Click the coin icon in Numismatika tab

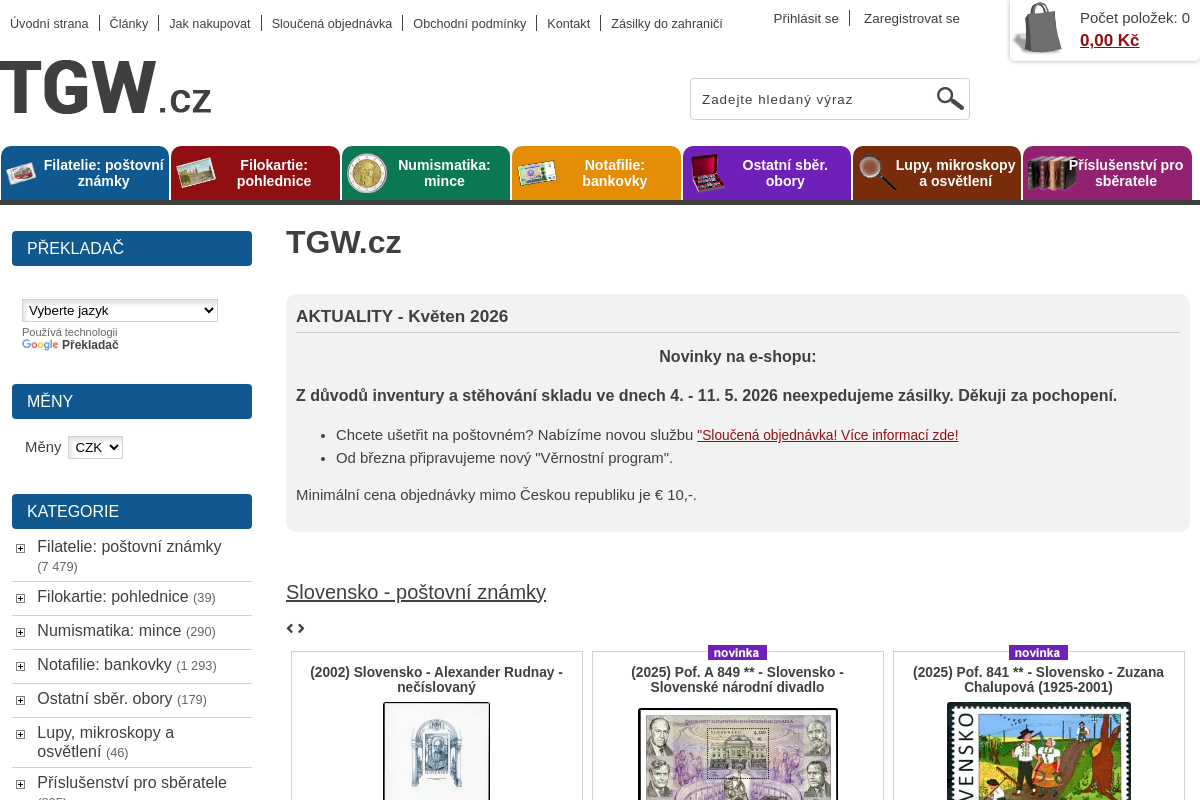point(367,173)
